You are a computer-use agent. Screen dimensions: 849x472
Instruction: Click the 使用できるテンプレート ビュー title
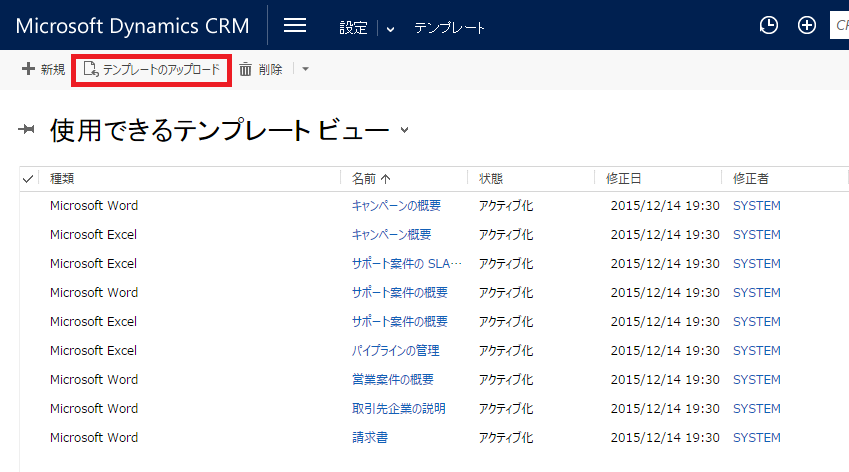coord(220,130)
